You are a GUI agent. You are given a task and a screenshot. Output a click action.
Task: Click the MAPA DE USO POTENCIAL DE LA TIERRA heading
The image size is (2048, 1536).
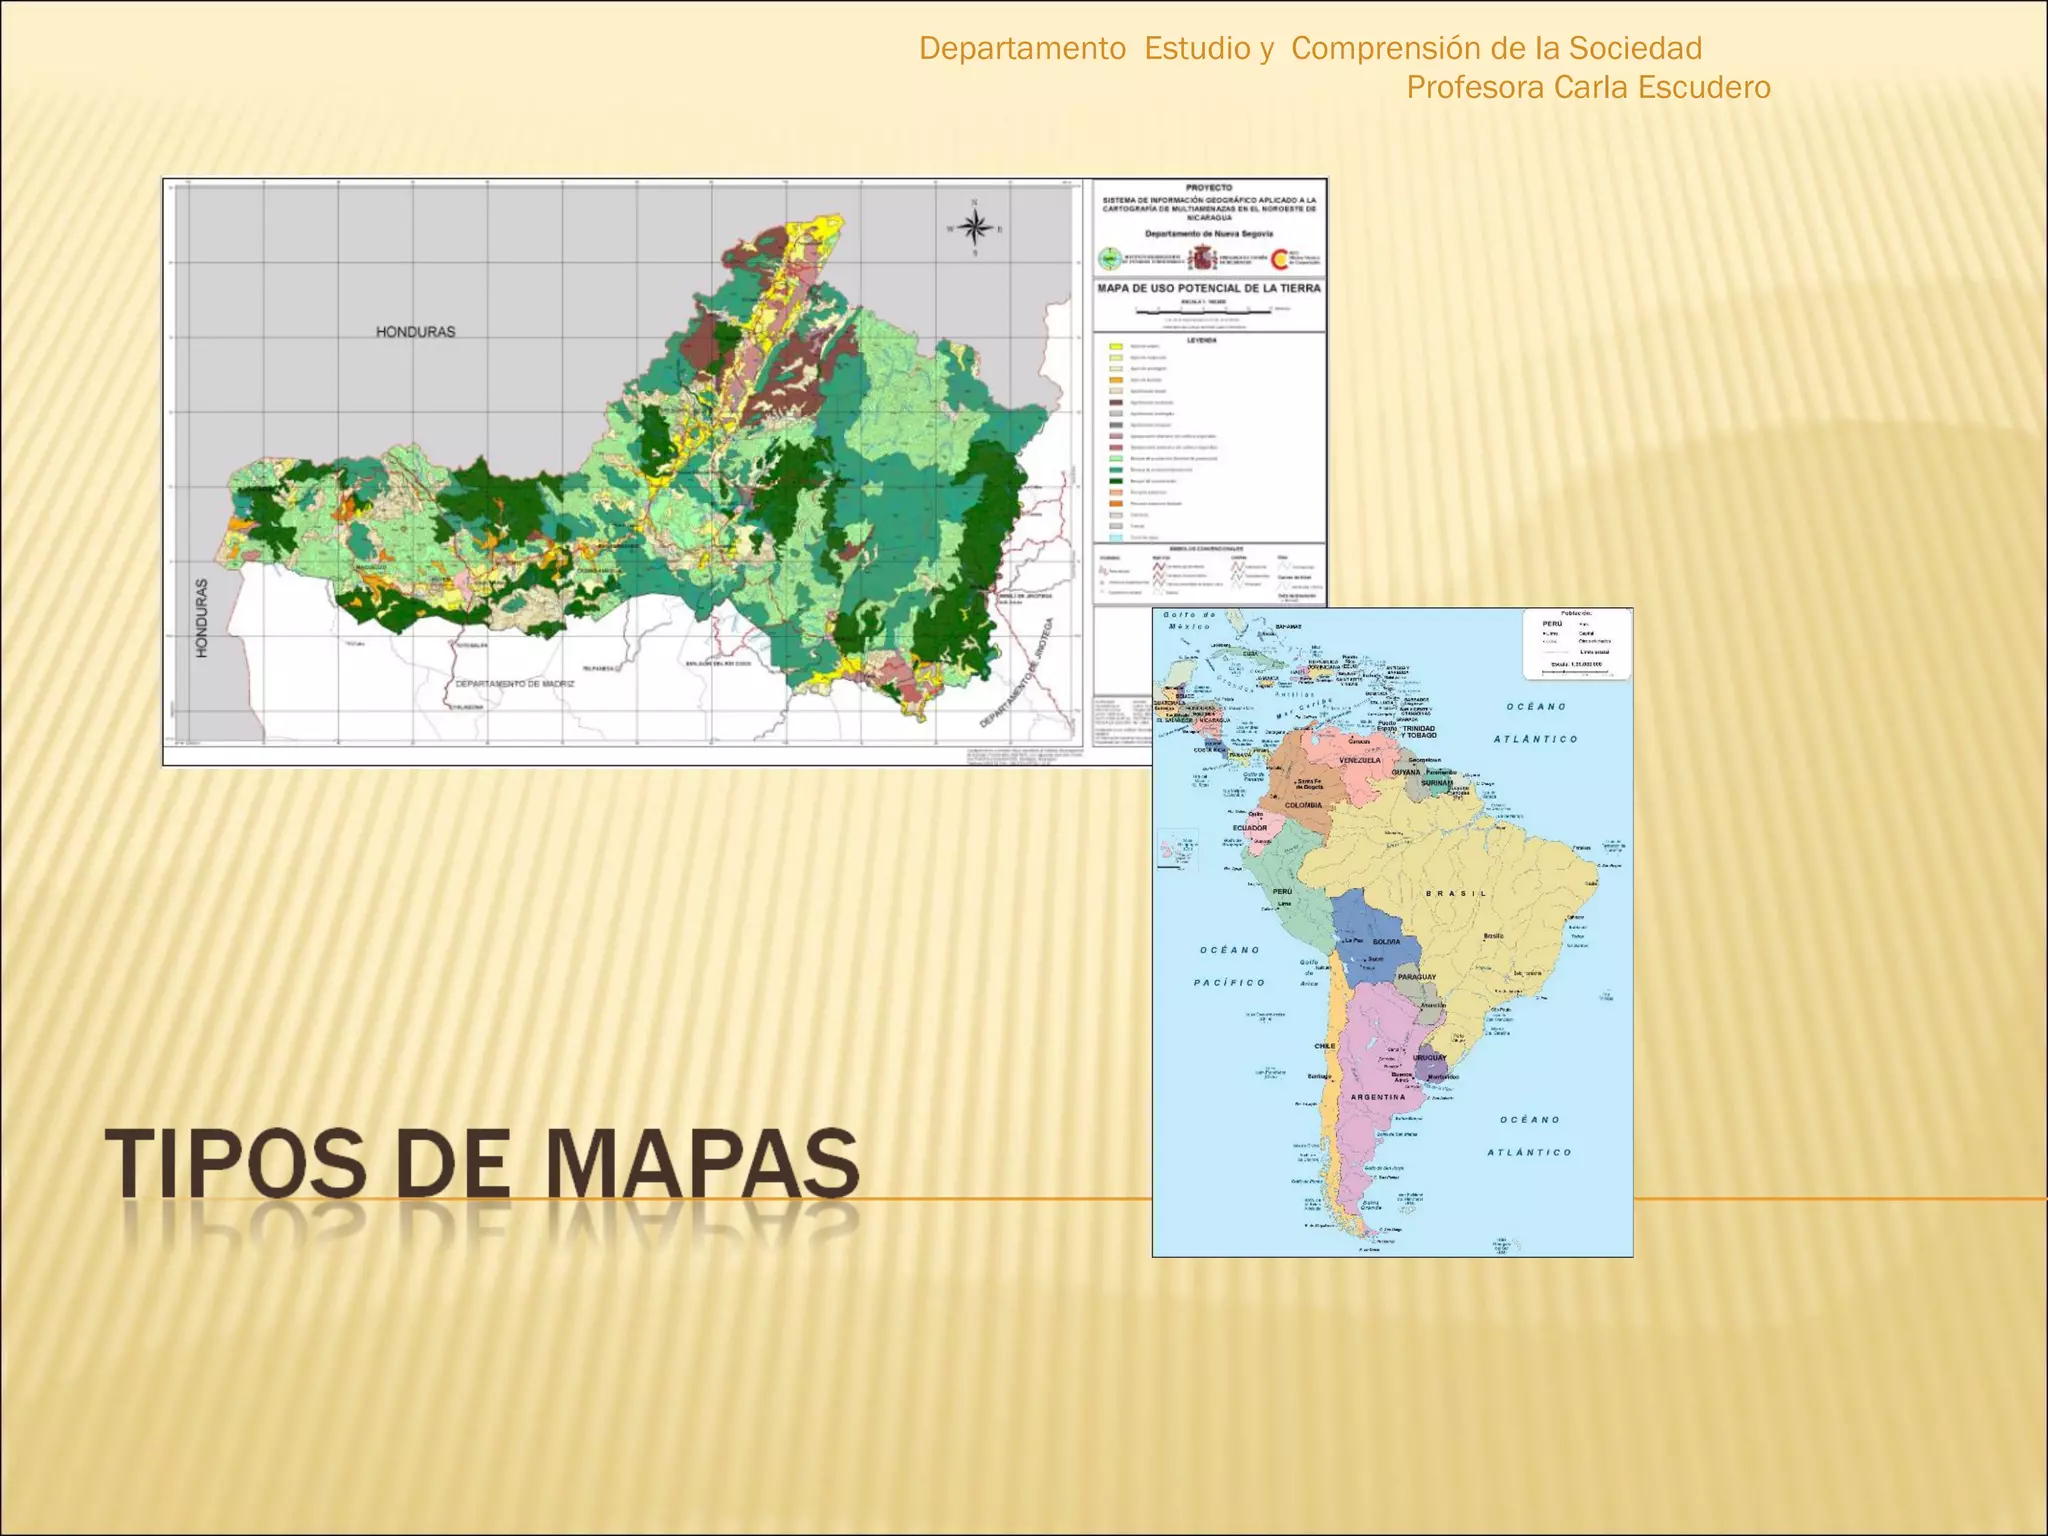pos(1208,288)
